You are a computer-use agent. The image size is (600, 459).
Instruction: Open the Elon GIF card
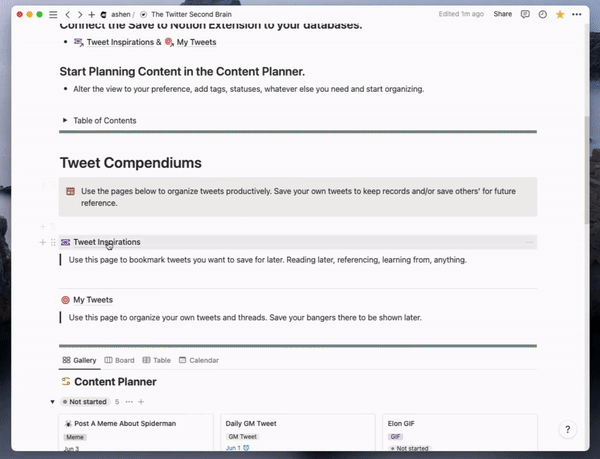[x=460, y=433]
